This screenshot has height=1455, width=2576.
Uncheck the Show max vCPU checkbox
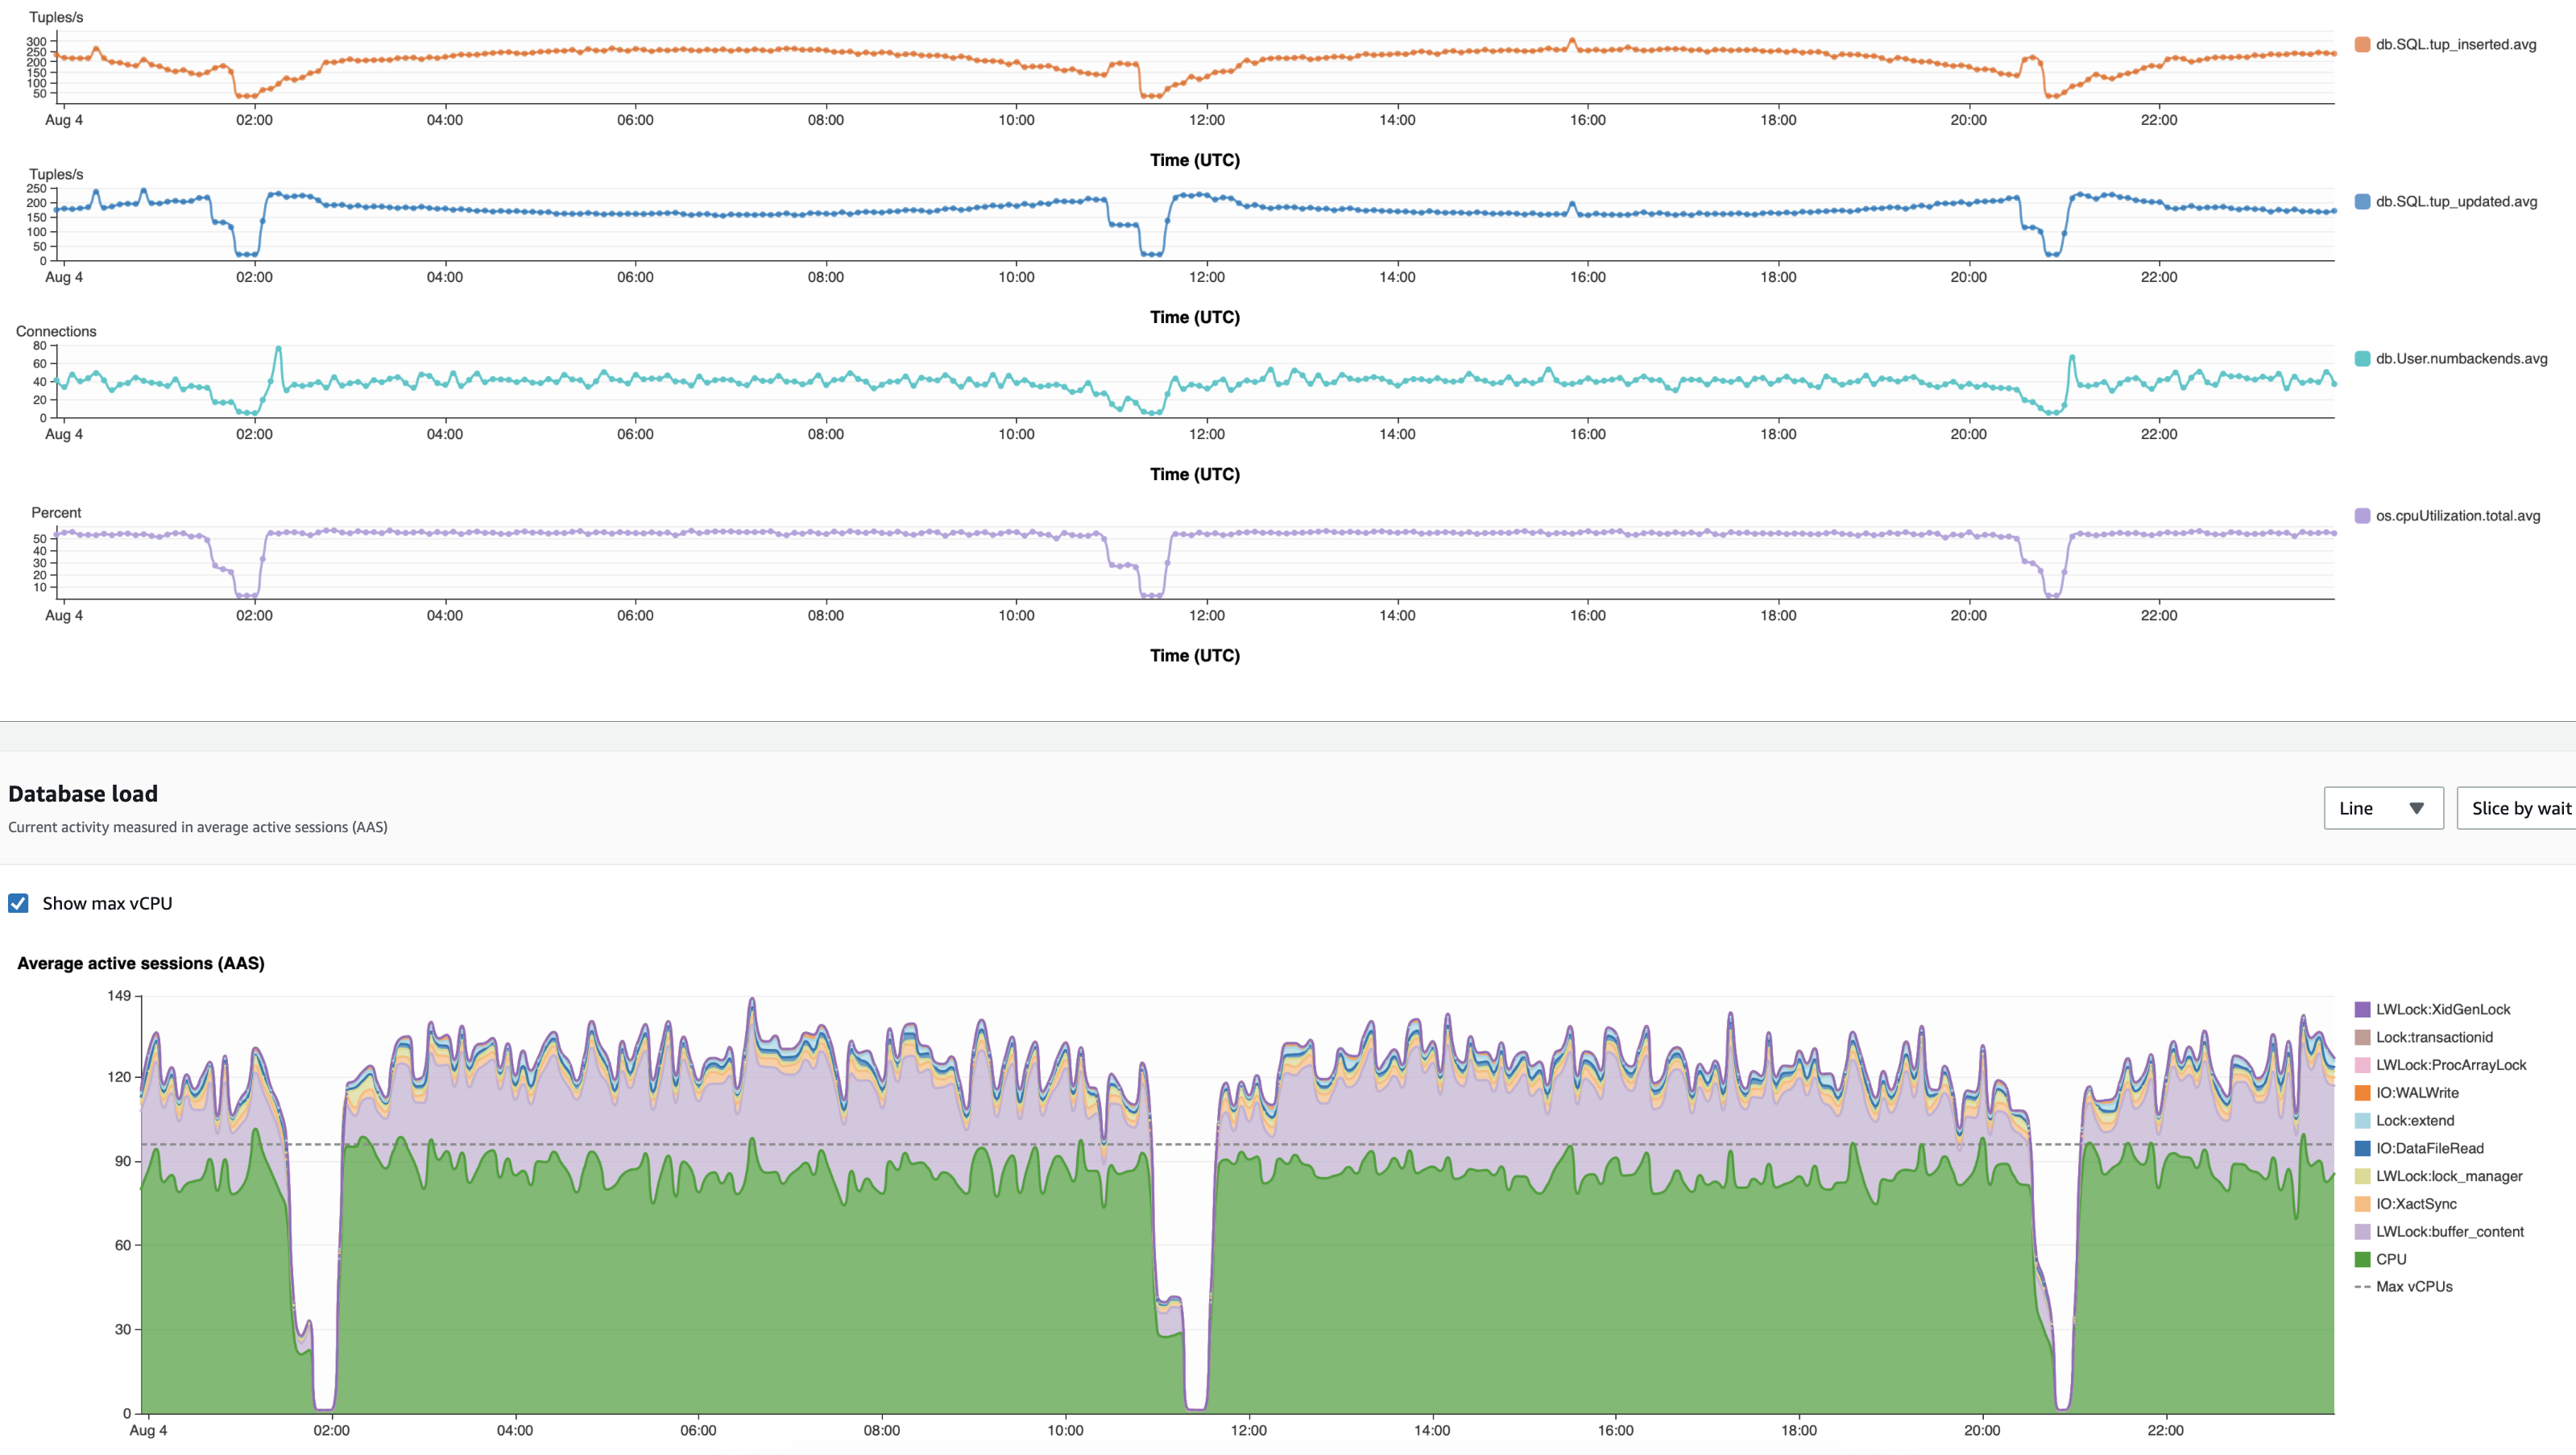pos(18,903)
